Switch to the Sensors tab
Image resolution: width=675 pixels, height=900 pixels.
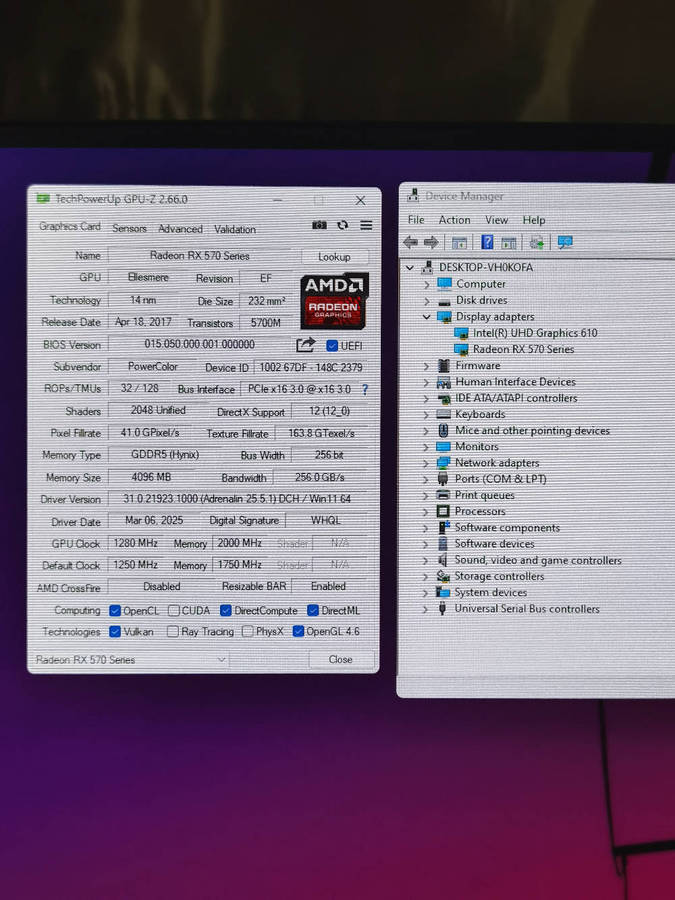point(129,229)
